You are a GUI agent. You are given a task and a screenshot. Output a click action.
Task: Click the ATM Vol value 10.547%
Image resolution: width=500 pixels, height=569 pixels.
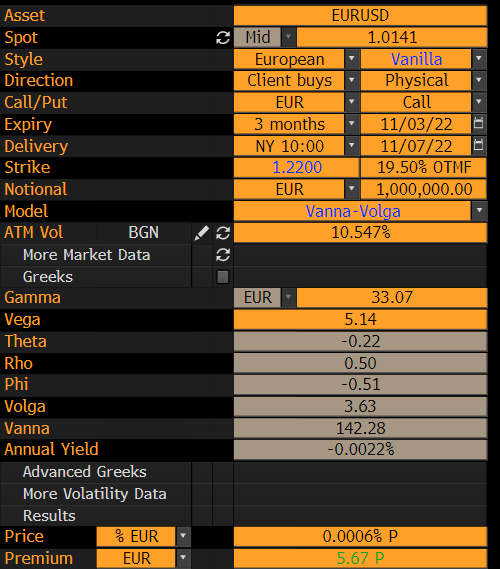coord(360,232)
